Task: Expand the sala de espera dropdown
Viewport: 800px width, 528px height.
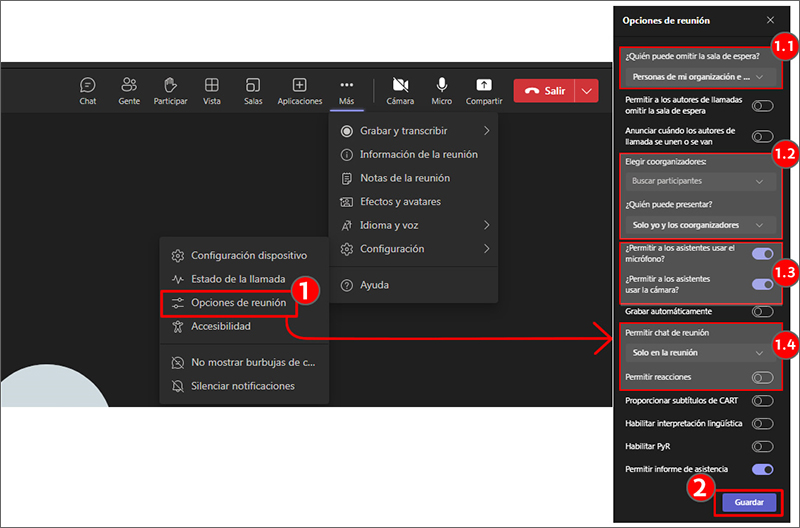Action: (696, 77)
